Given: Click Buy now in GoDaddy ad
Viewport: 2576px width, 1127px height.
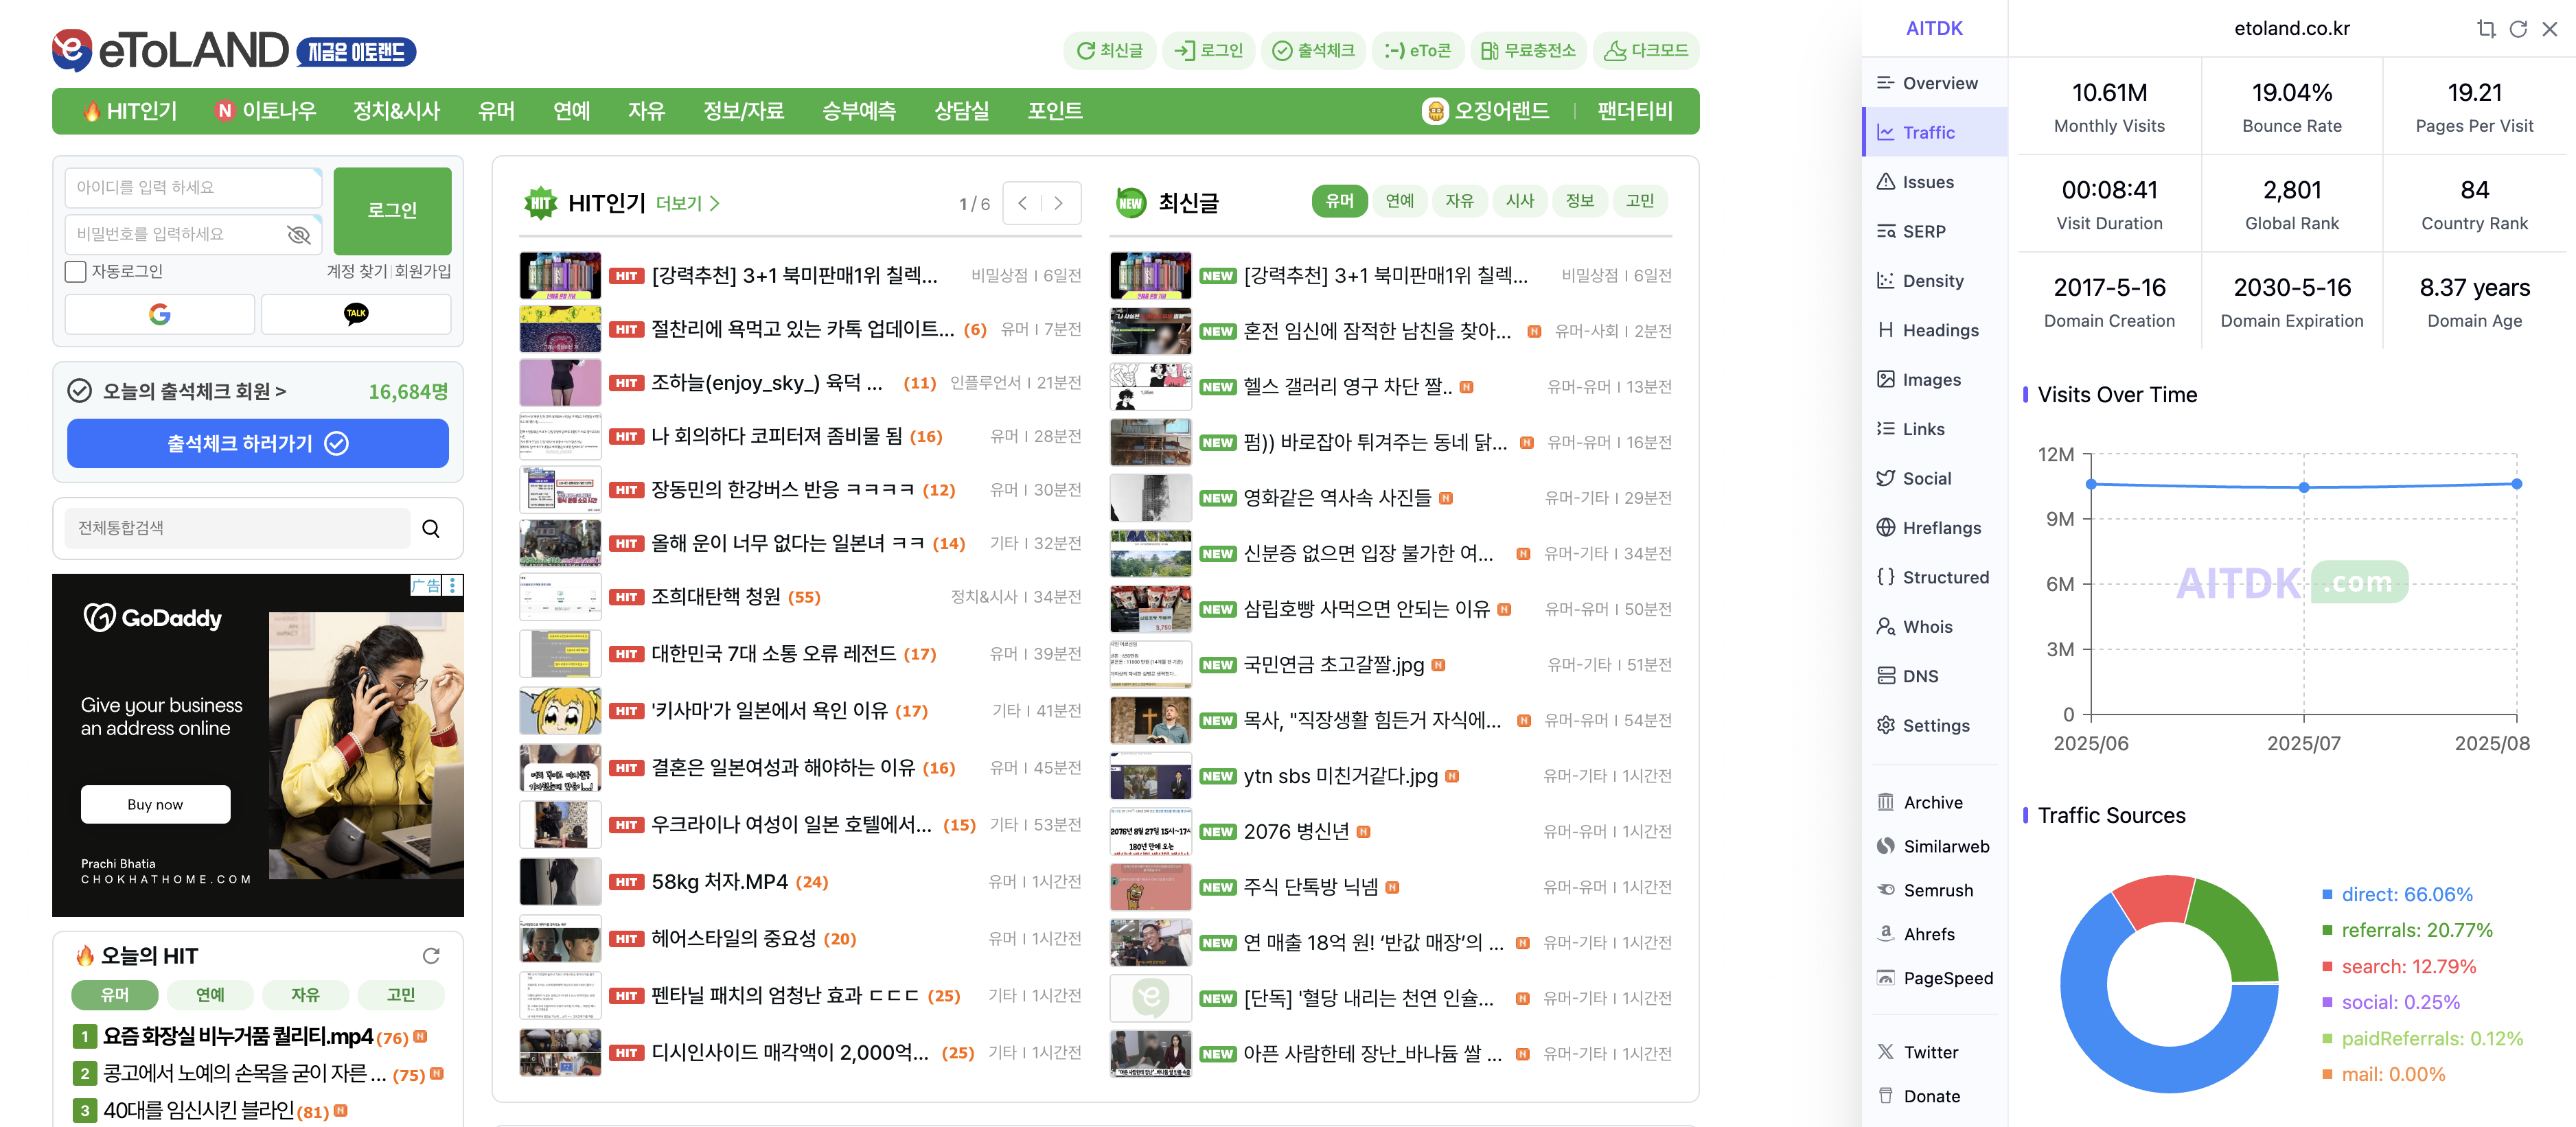Looking at the screenshot, I should tap(155, 804).
